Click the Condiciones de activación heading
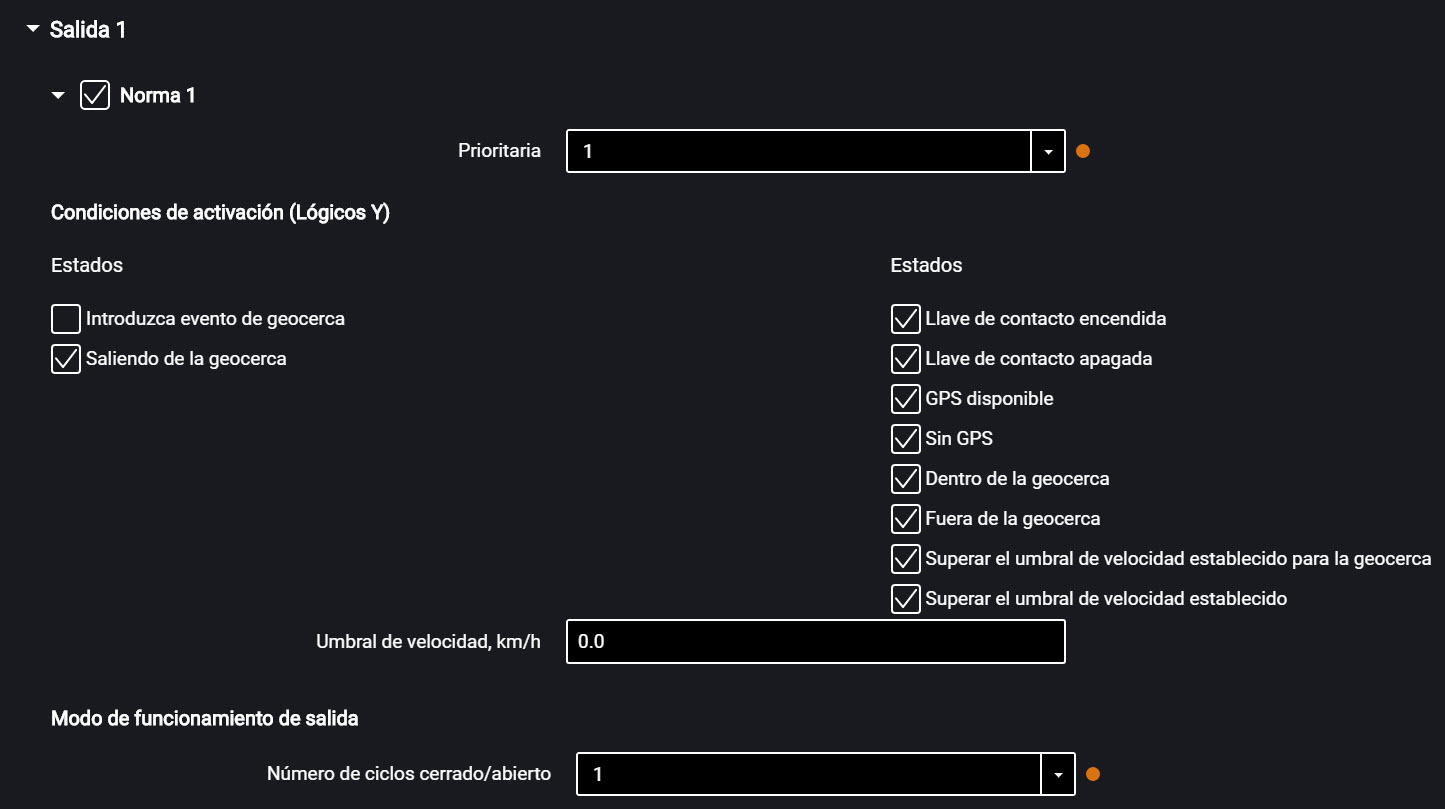The width and height of the screenshot is (1445, 809). (220, 212)
